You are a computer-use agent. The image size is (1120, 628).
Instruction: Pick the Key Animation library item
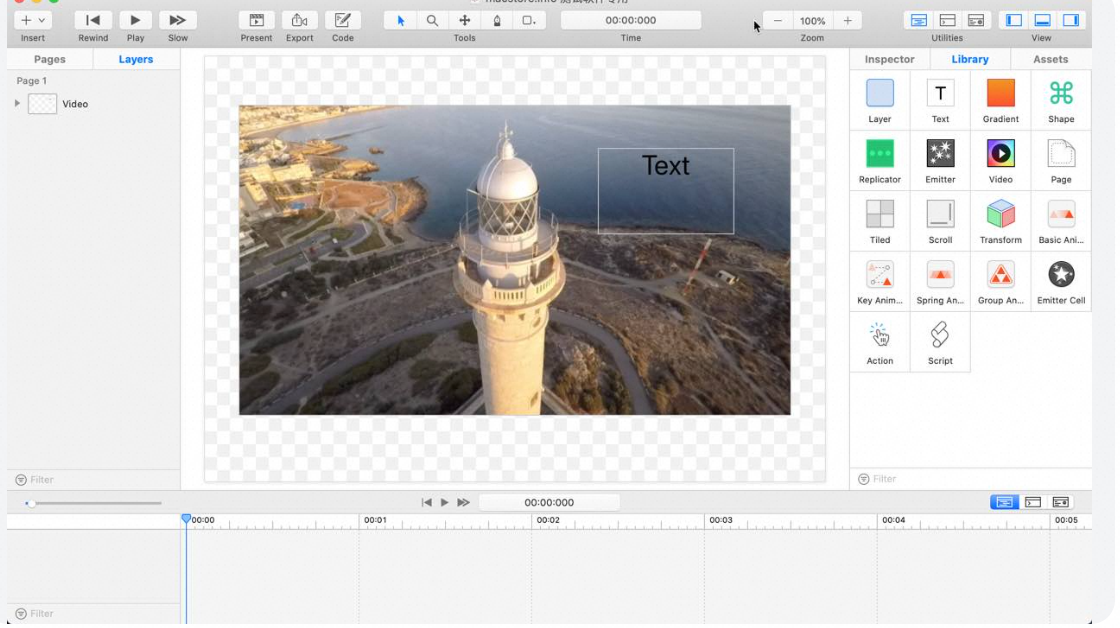click(x=880, y=282)
